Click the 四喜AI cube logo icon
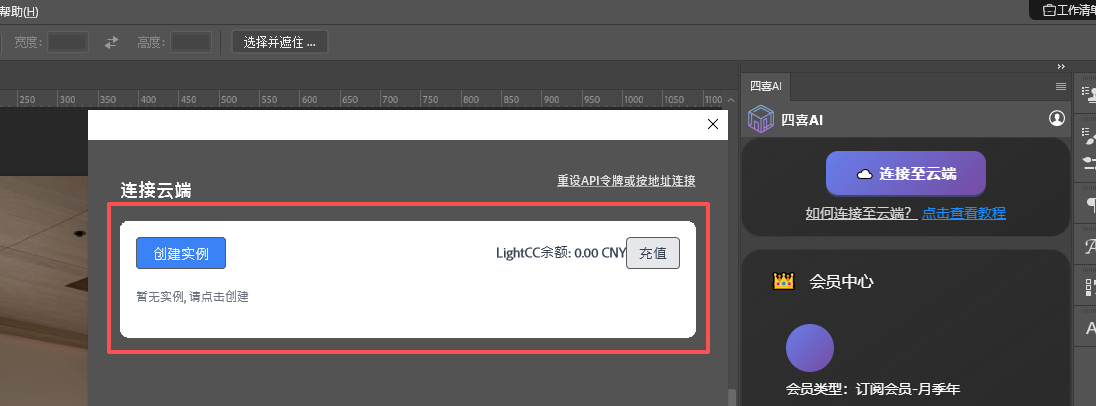The width and height of the screenshot is (1096, 406). point(761,120)
